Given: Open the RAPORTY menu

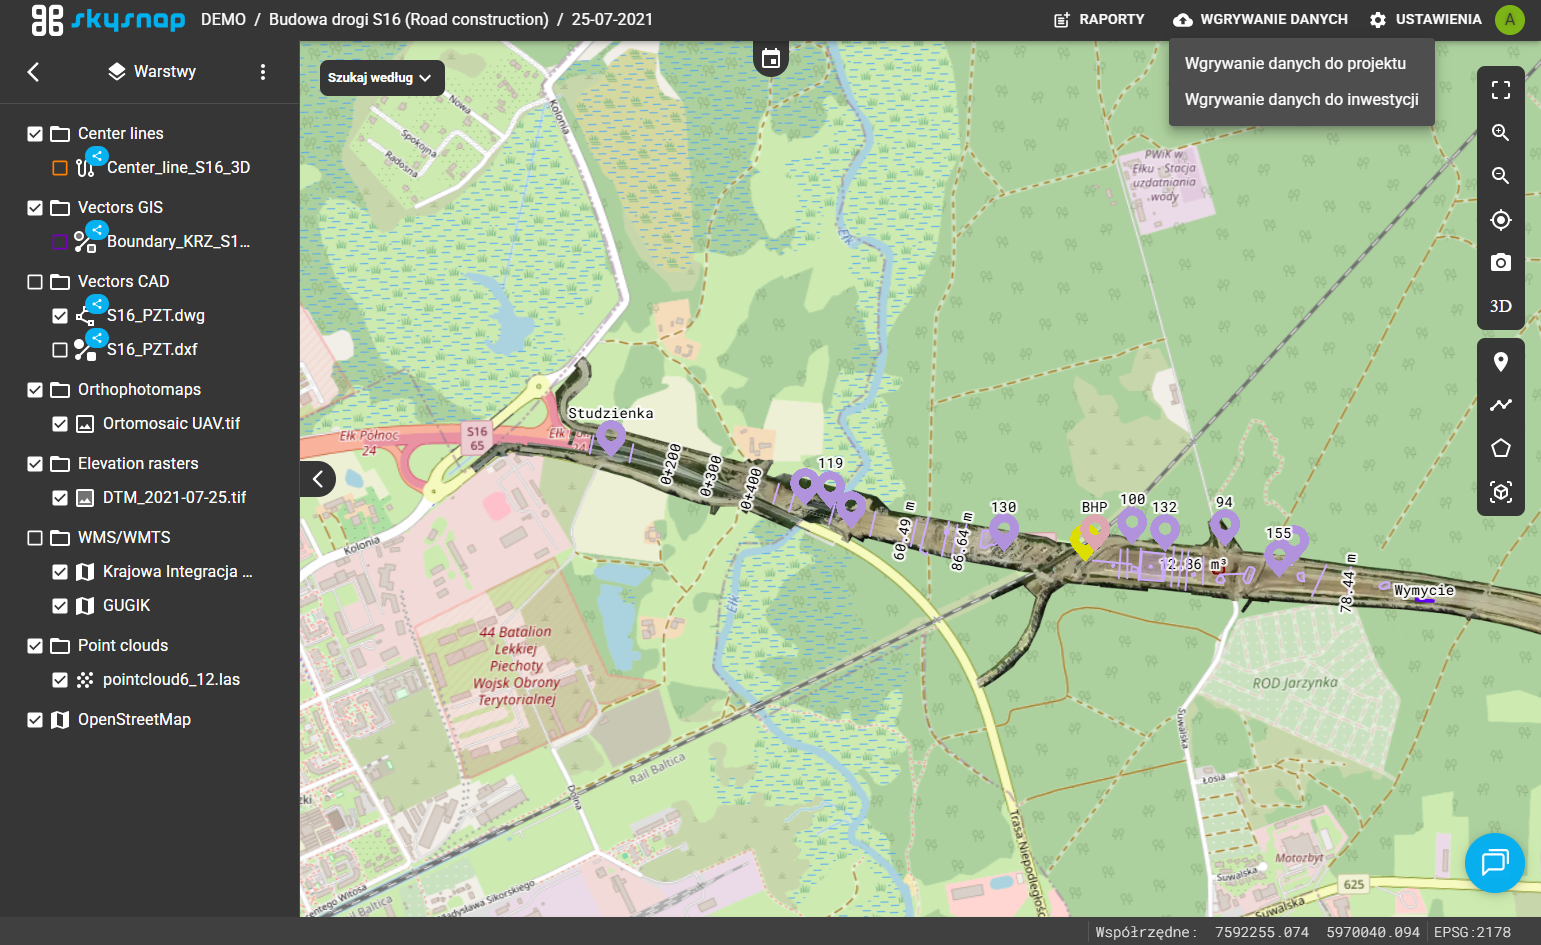Looking at the screenshot, I should coord(1099,19).
